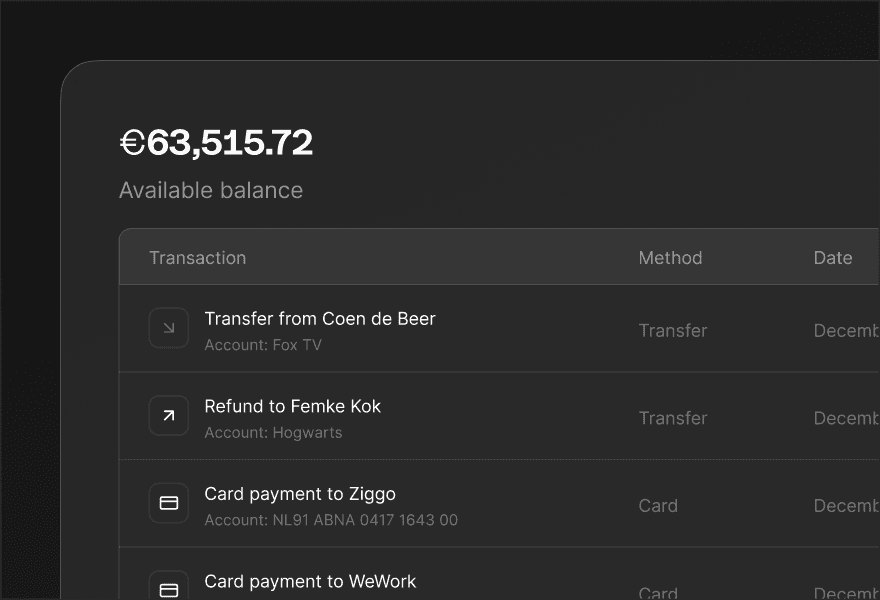Open Card payment to Ziggo transaction
Image resolution: width=880 pixels, height=600 pixels.
tap(300, 494)
